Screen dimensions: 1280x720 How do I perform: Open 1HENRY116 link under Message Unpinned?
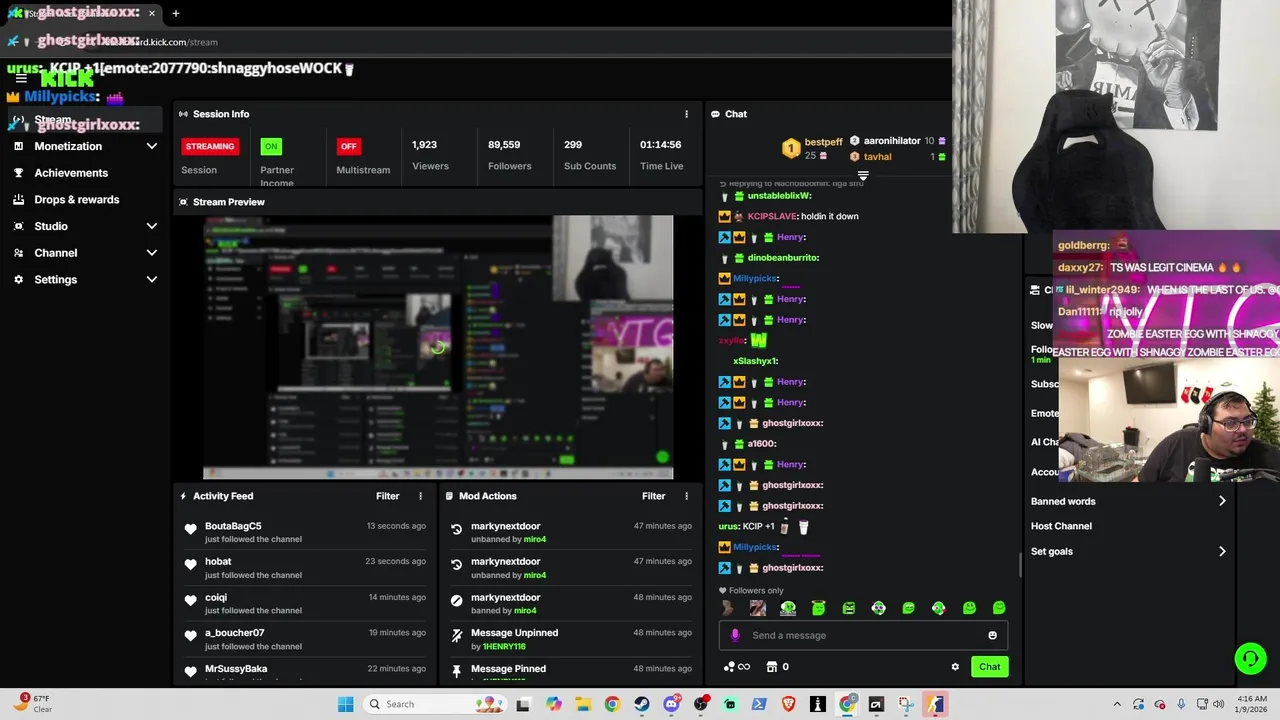[504, 646]
